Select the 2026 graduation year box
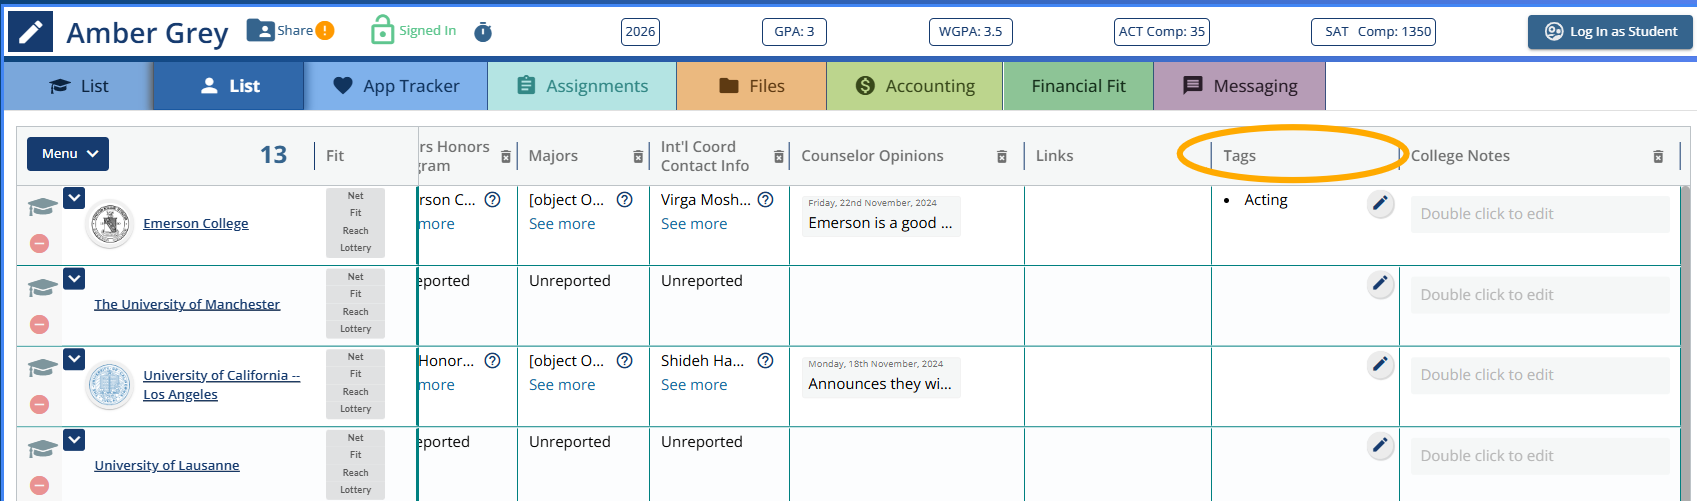Viewport: 1697px width, 501px height. click(640, 32)
